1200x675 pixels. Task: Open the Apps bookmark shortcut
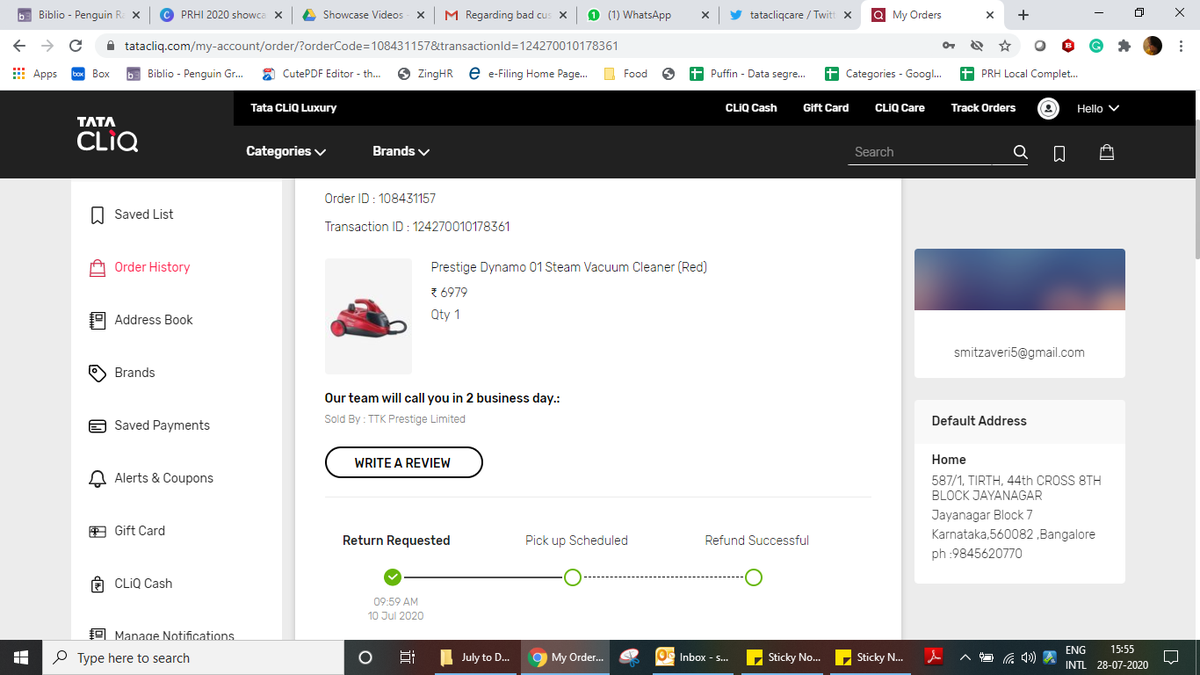[x=34, y=74]
